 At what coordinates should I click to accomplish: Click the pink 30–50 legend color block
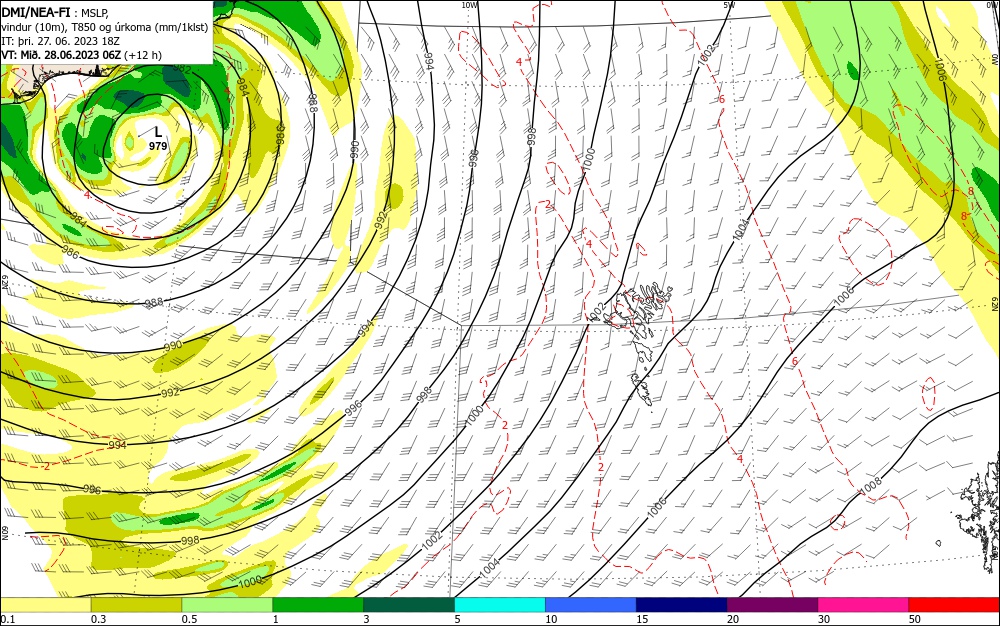(x=864, y=605)
